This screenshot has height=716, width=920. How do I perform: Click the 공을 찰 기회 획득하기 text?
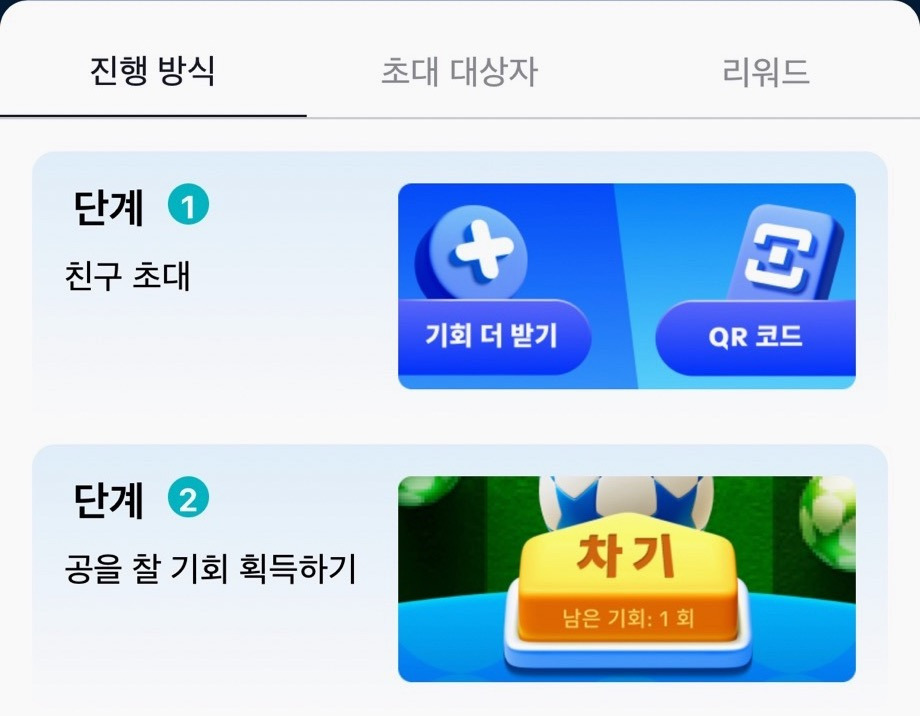(211, 569)
